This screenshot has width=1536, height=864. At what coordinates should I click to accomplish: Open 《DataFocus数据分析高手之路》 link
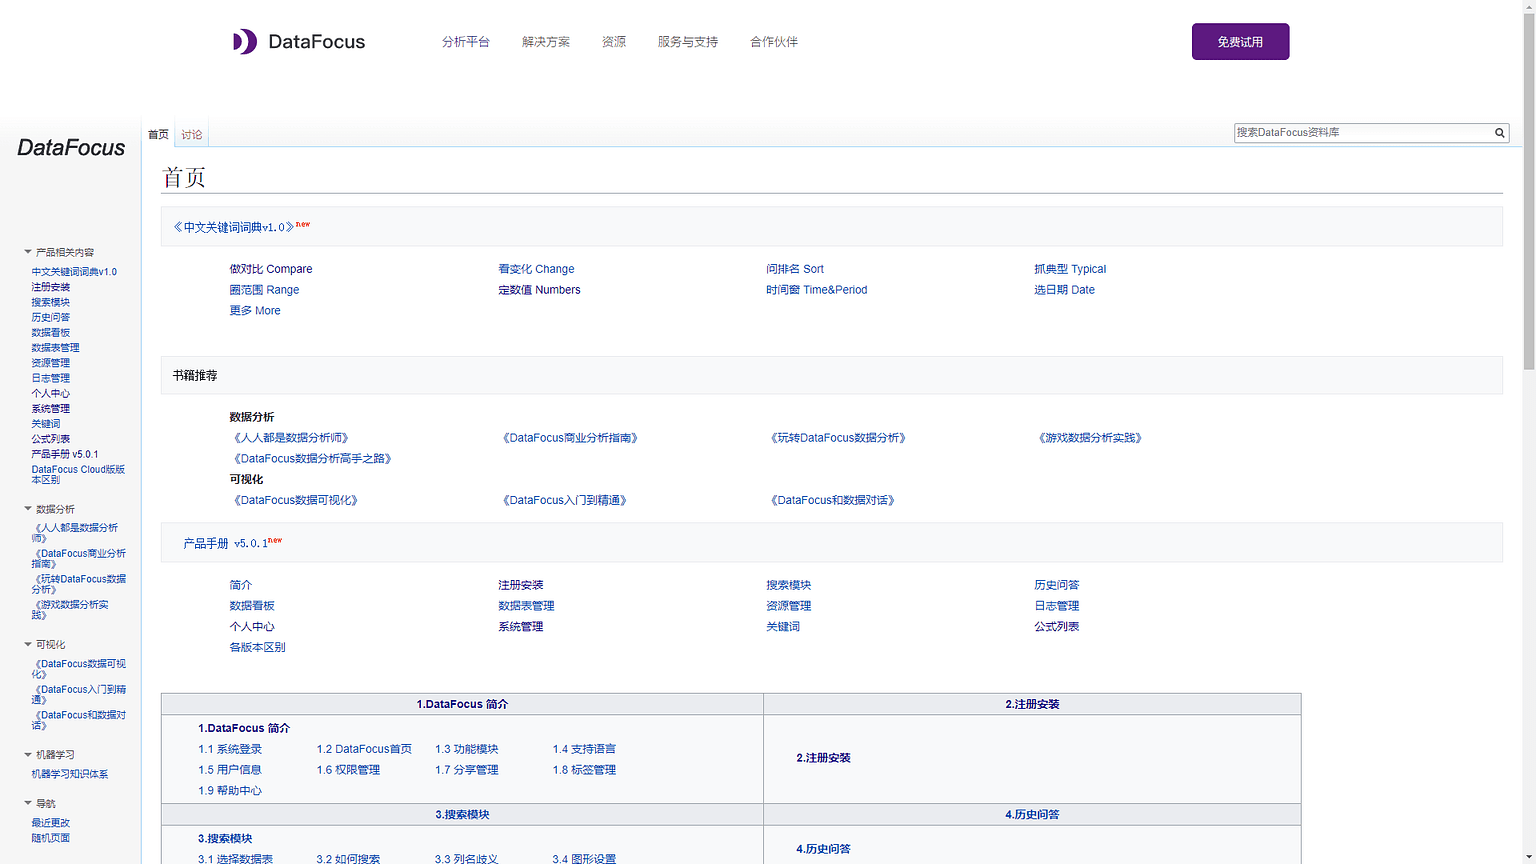pos(312,459)
